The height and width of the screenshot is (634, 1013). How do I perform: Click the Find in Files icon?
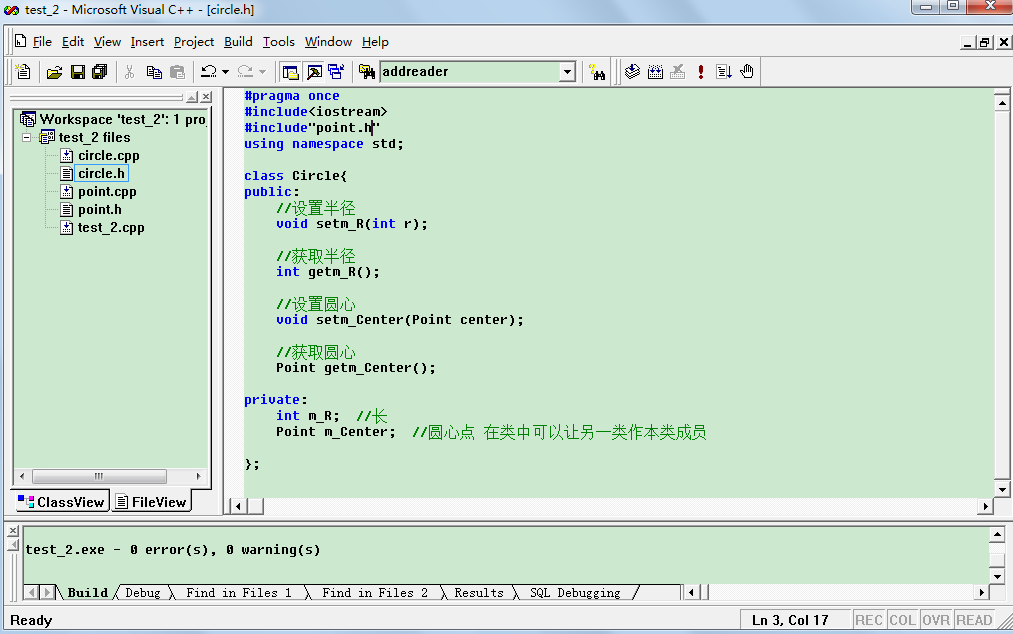tap(367, 72)
